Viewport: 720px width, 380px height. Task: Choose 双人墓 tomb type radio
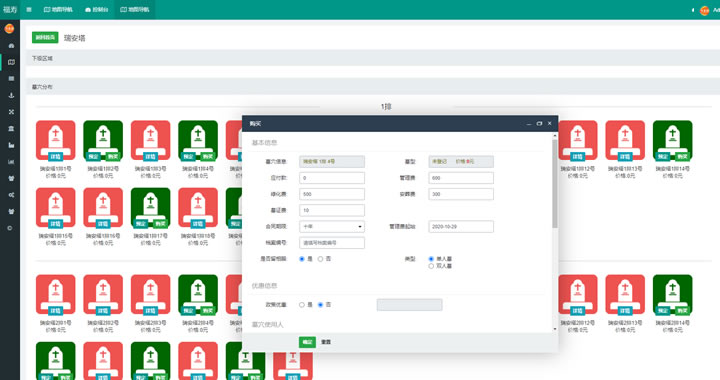pyautogui.click(x=431, y=266)
